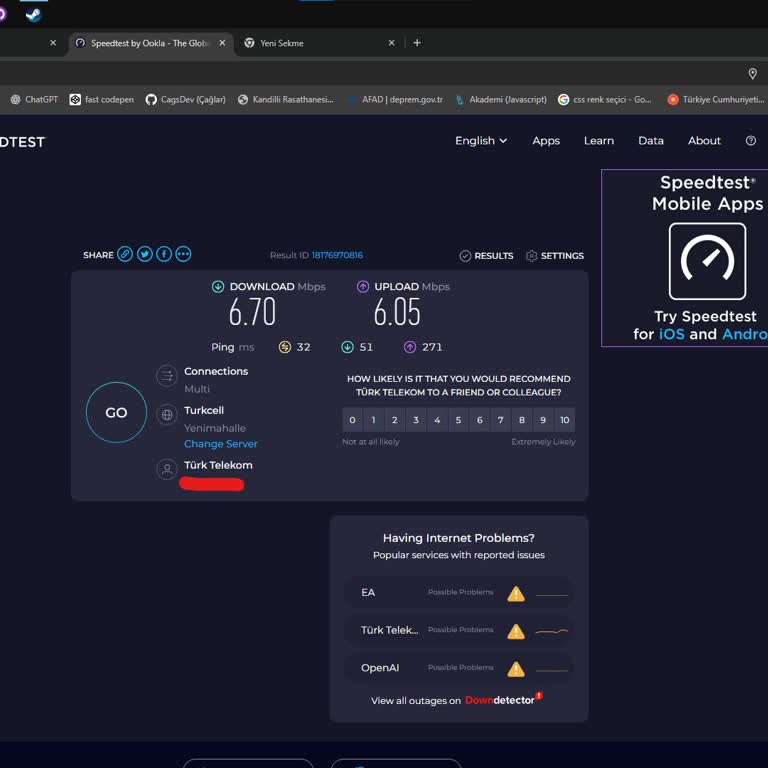Screen dimensions: 768x768
Task: Open ChatGPT bookmark
Action: [x=34, y=99]
